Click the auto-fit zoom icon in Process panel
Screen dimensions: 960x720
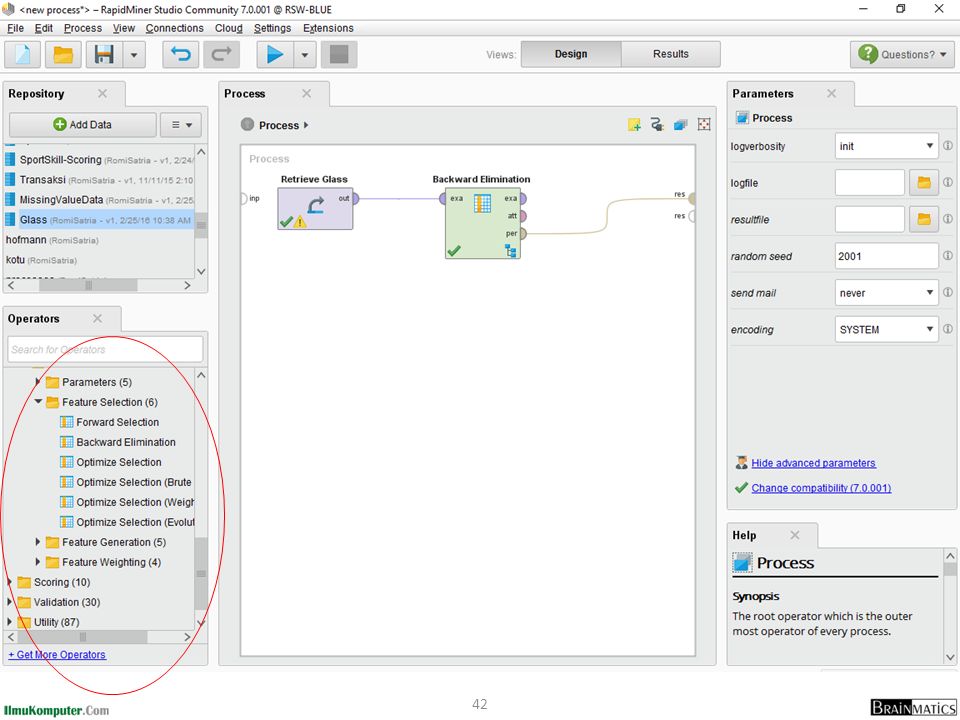tap(704, 125)
